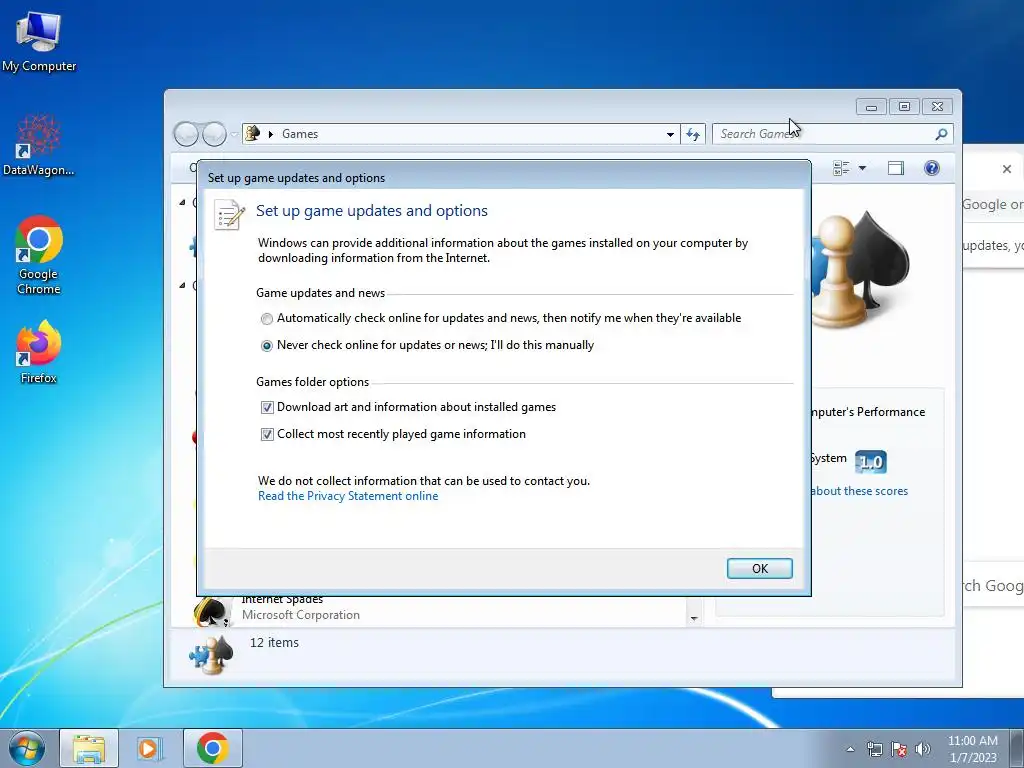Click the Games icon in details pane
The image size is (1024, 768).
coord(211,655)
